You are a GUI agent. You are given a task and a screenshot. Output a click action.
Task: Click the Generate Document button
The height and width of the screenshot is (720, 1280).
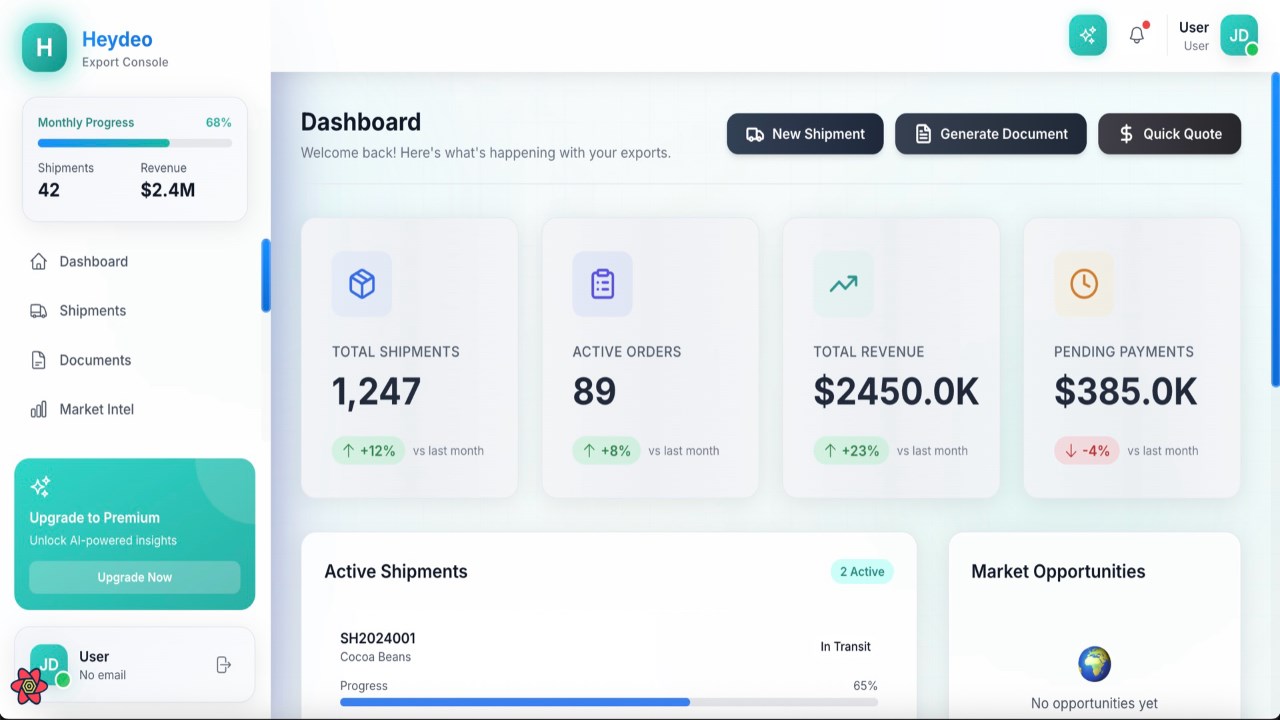(x=990, y=134)
